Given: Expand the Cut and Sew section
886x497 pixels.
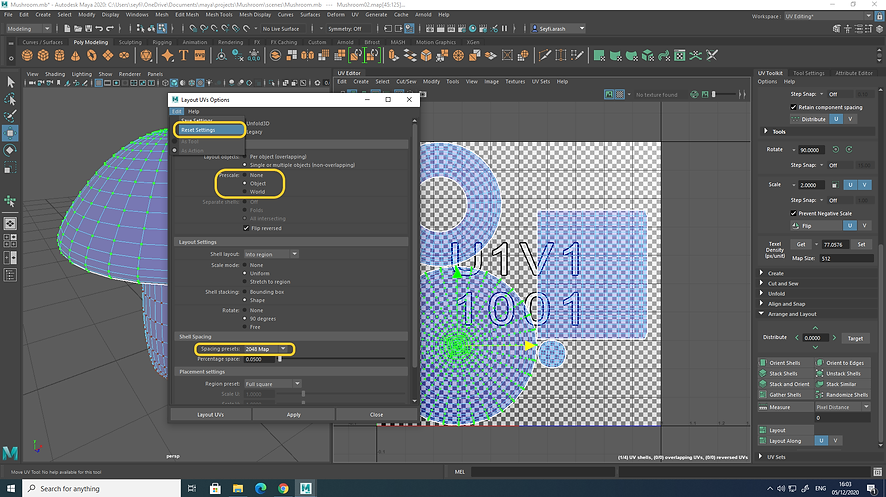Looking at the screenshot, I should 762,284.
